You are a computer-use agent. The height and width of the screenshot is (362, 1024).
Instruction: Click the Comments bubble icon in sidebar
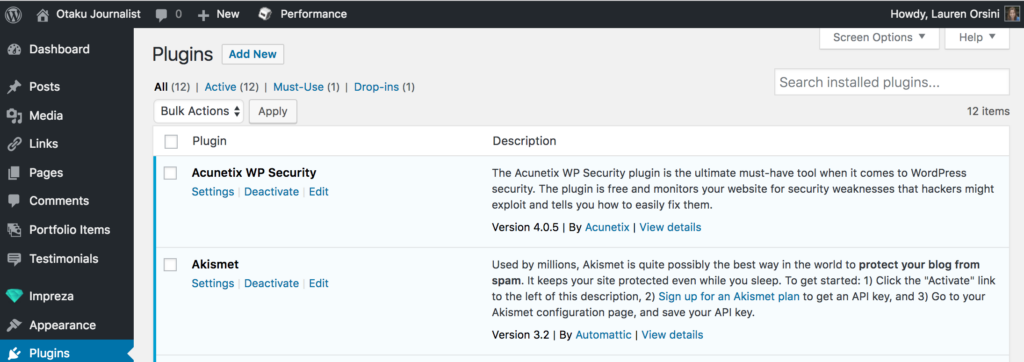pyautogui.click(x=14, y=201)
